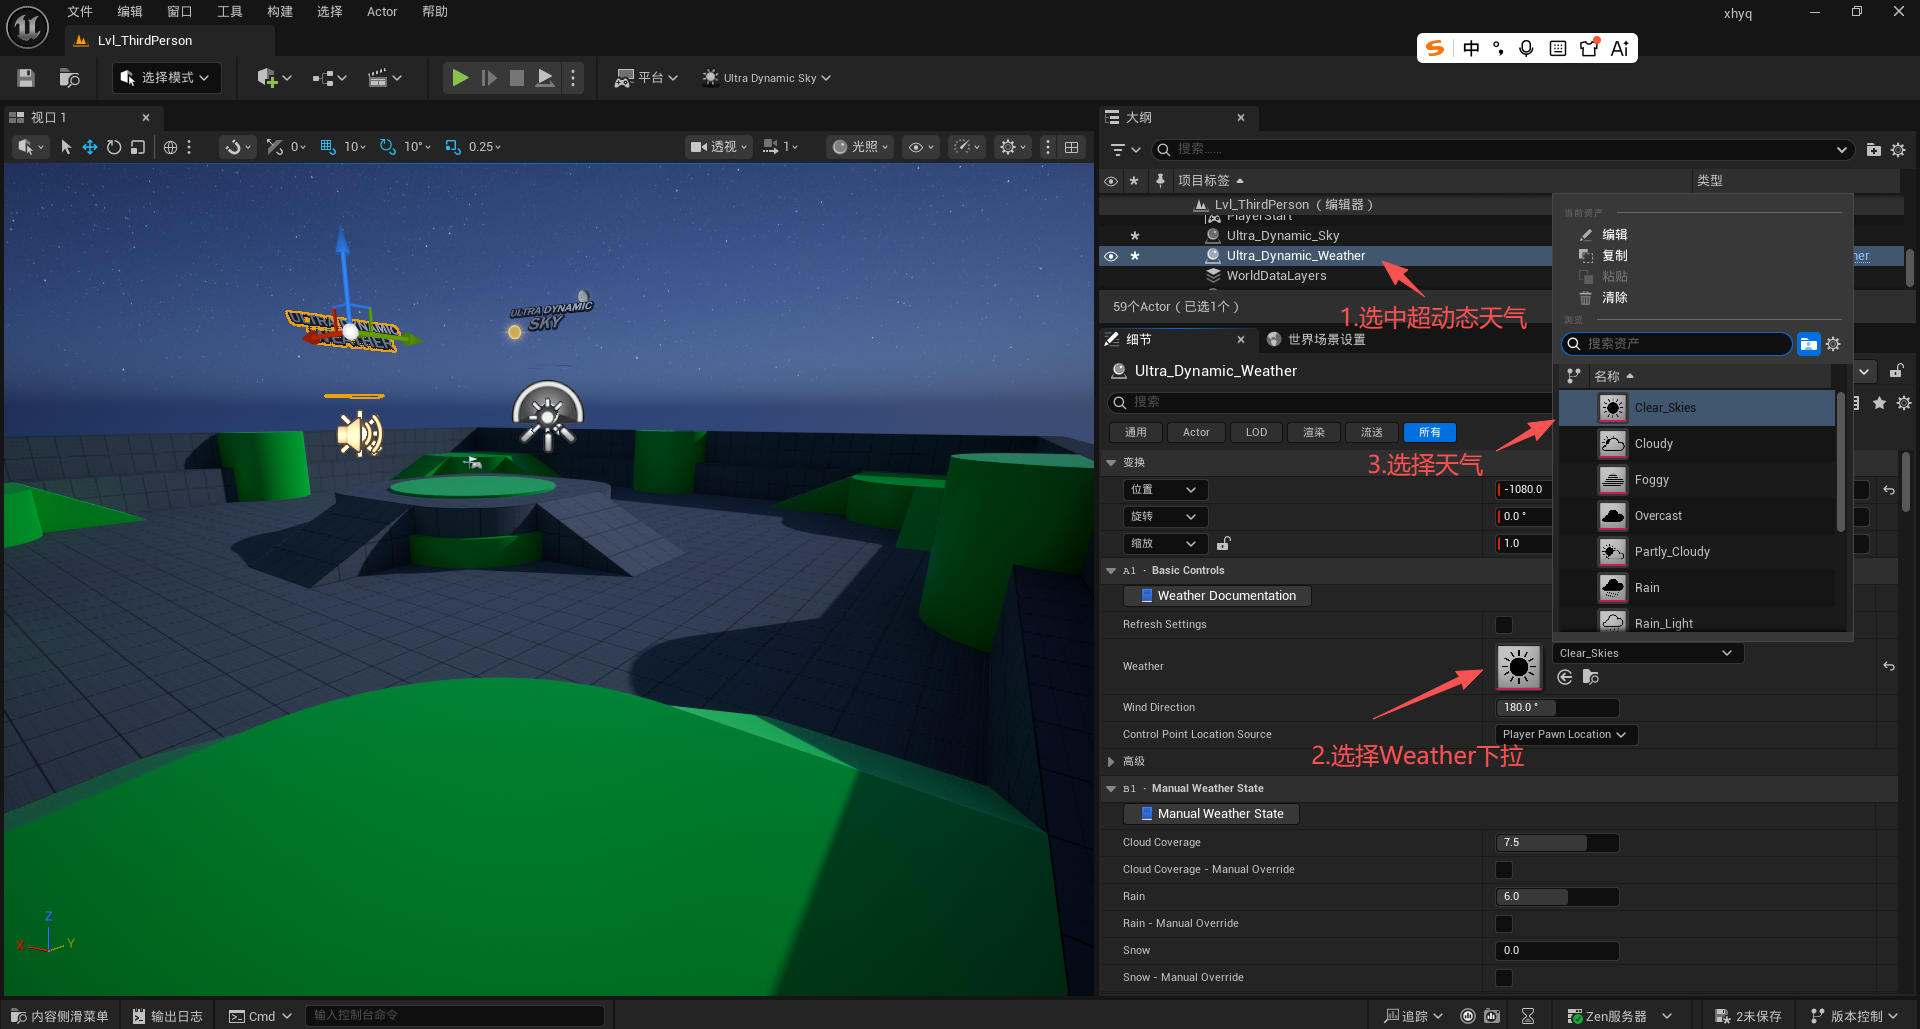Viewport: 1920px width, 1029px height.
Task: Open the 选择模式 mode dropdown
Action: point(166,78)
